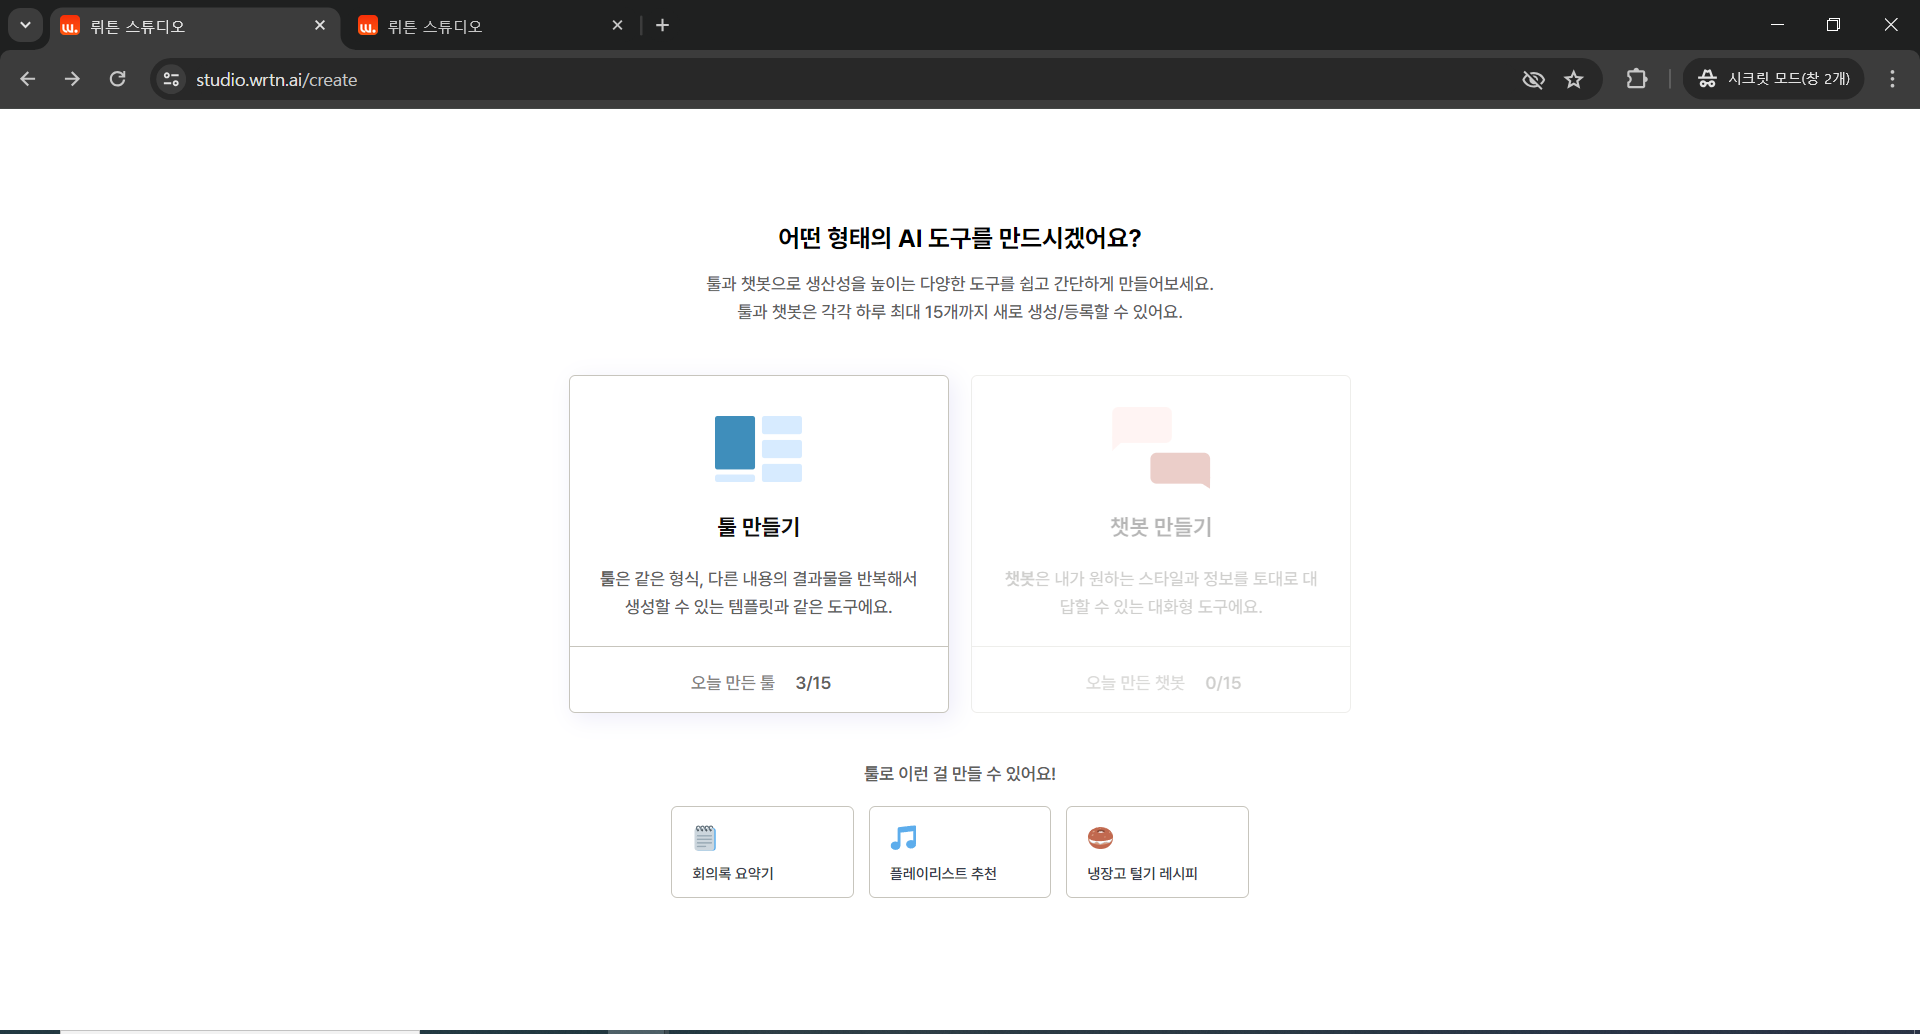Click the blue tool layout icon
This screenshot has width=1920, height=1034.
coord(758,448)
